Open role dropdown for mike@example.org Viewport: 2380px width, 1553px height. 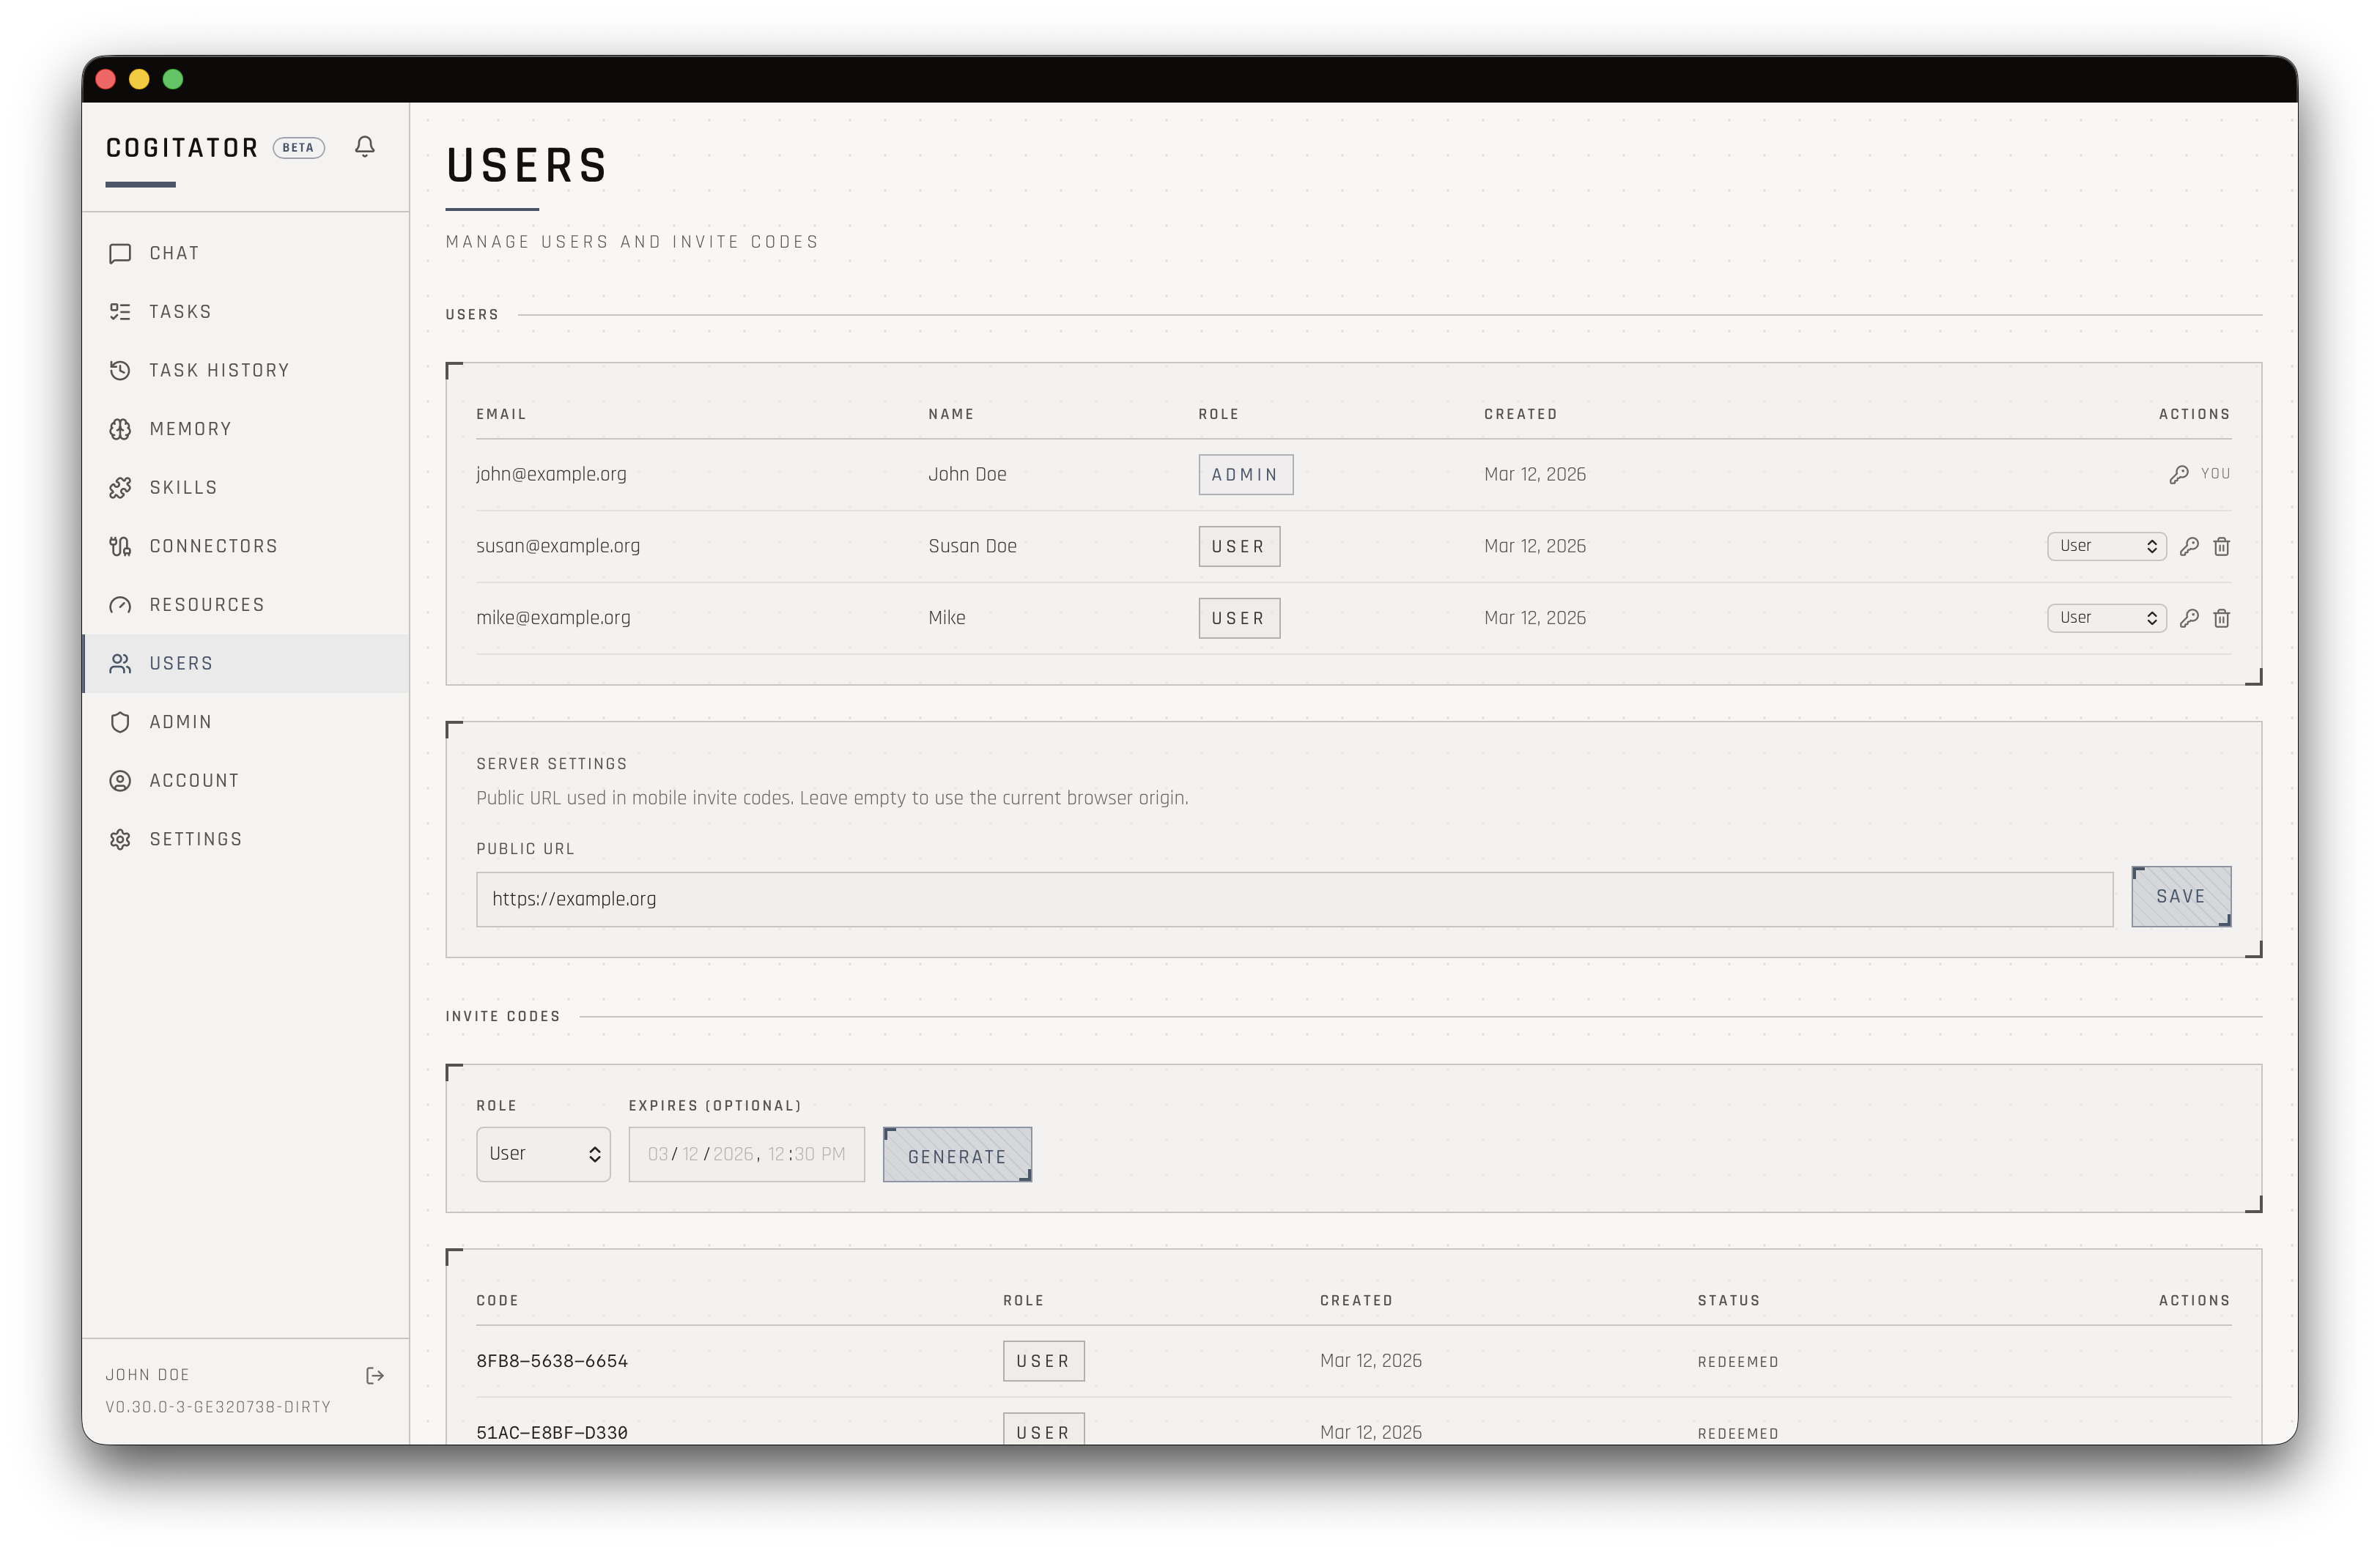2107,618
